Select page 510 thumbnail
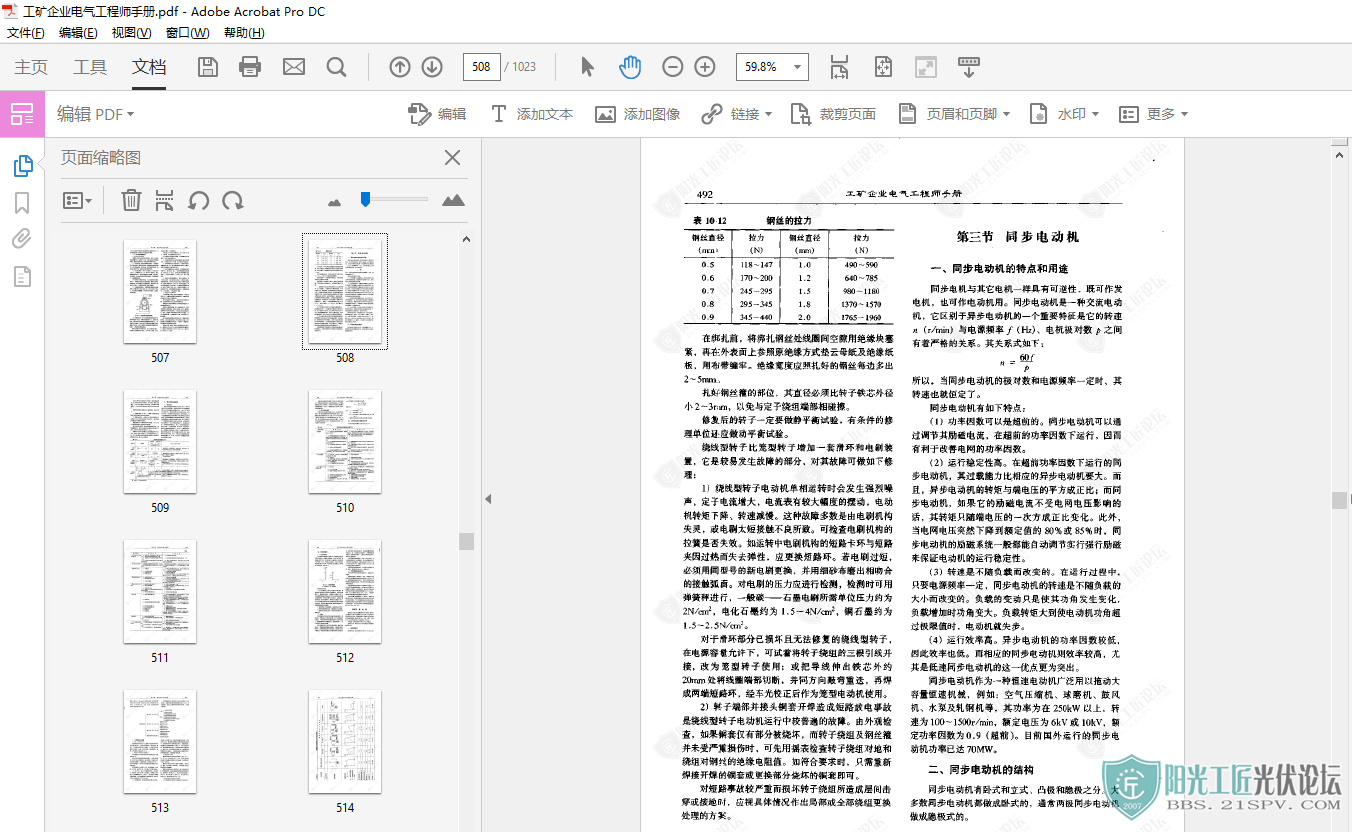Viewport: 1352px width, 832px height. tap(345, 441)
